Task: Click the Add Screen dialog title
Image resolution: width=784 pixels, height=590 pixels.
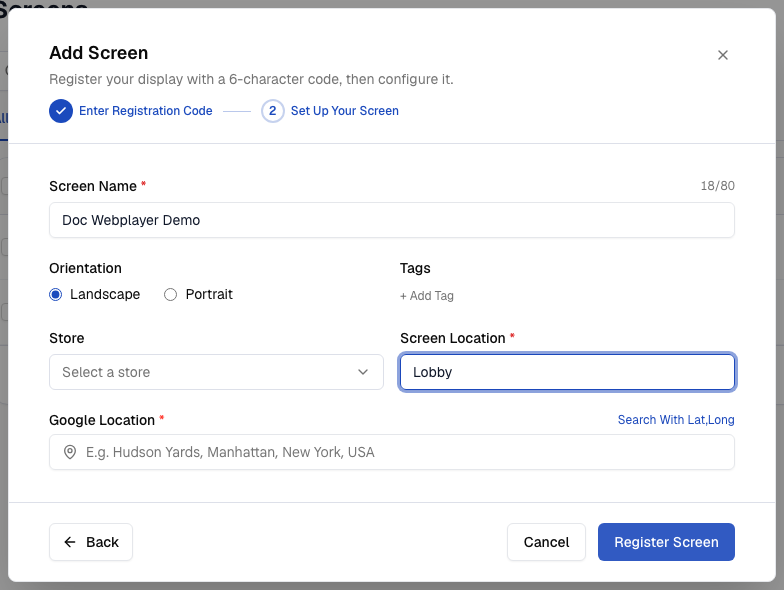Action: [98, 53]
